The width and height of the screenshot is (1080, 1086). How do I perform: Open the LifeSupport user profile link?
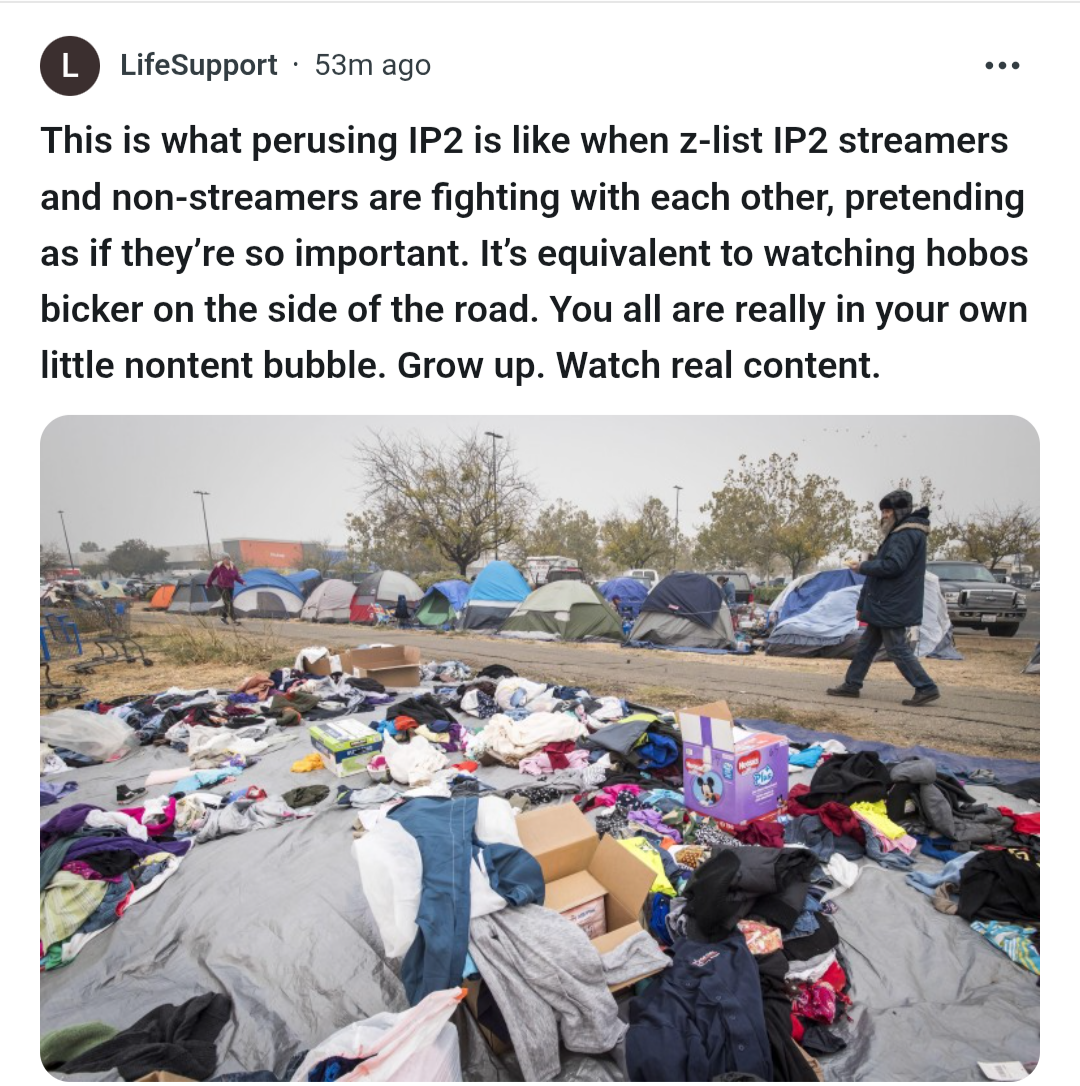(x=198, y=65)
